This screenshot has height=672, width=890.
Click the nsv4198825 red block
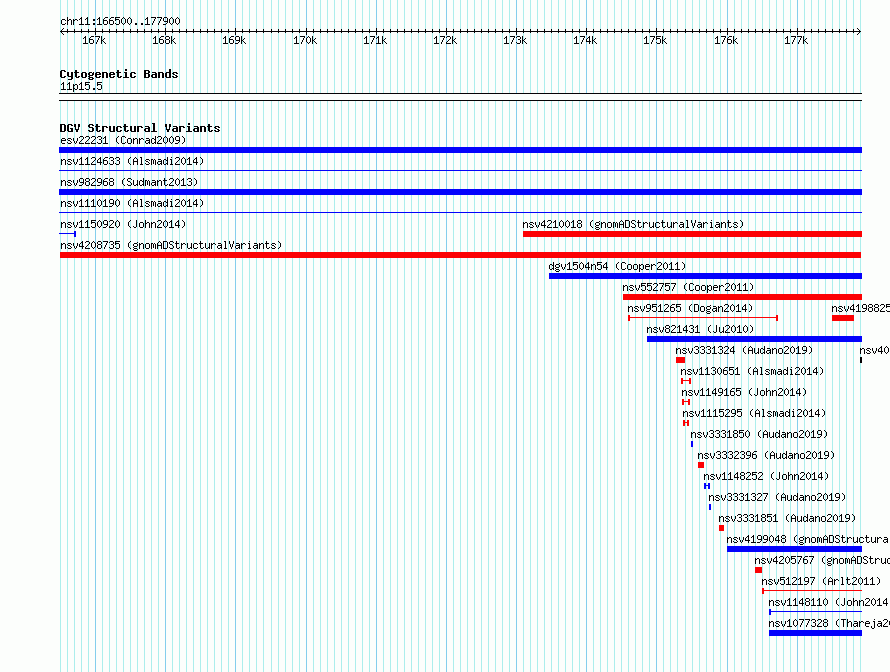[842, 318]
